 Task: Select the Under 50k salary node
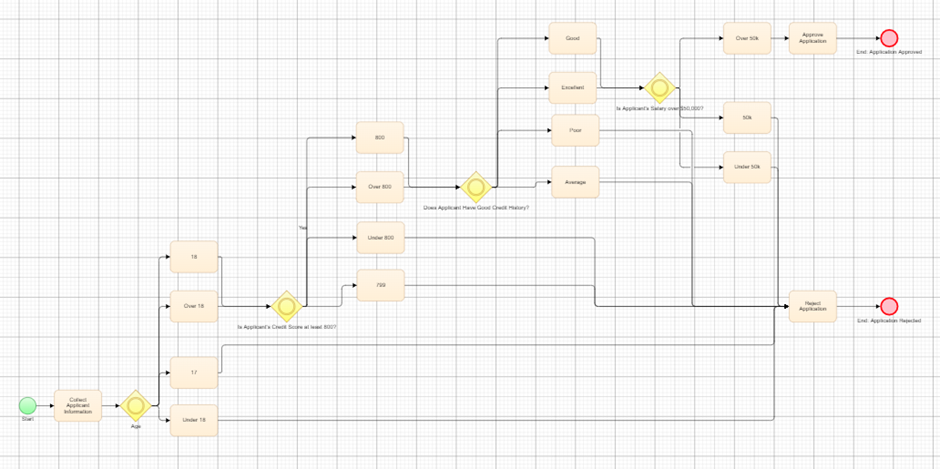click(747, 167)
